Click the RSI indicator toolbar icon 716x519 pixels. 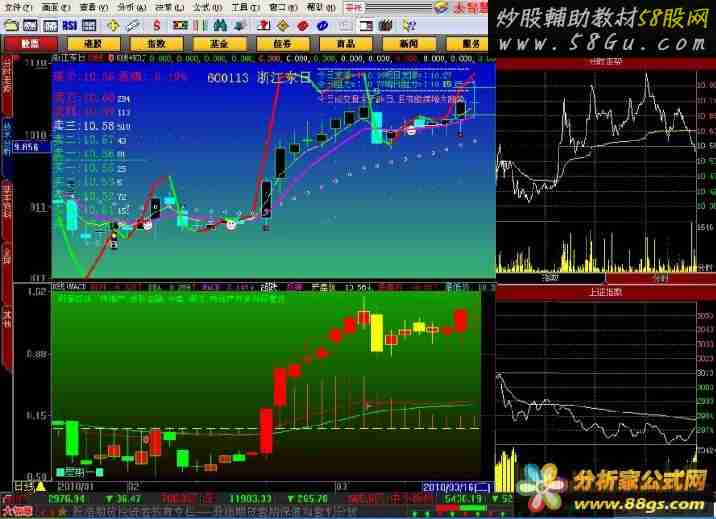pyautogui.click(x=69, y=26)
